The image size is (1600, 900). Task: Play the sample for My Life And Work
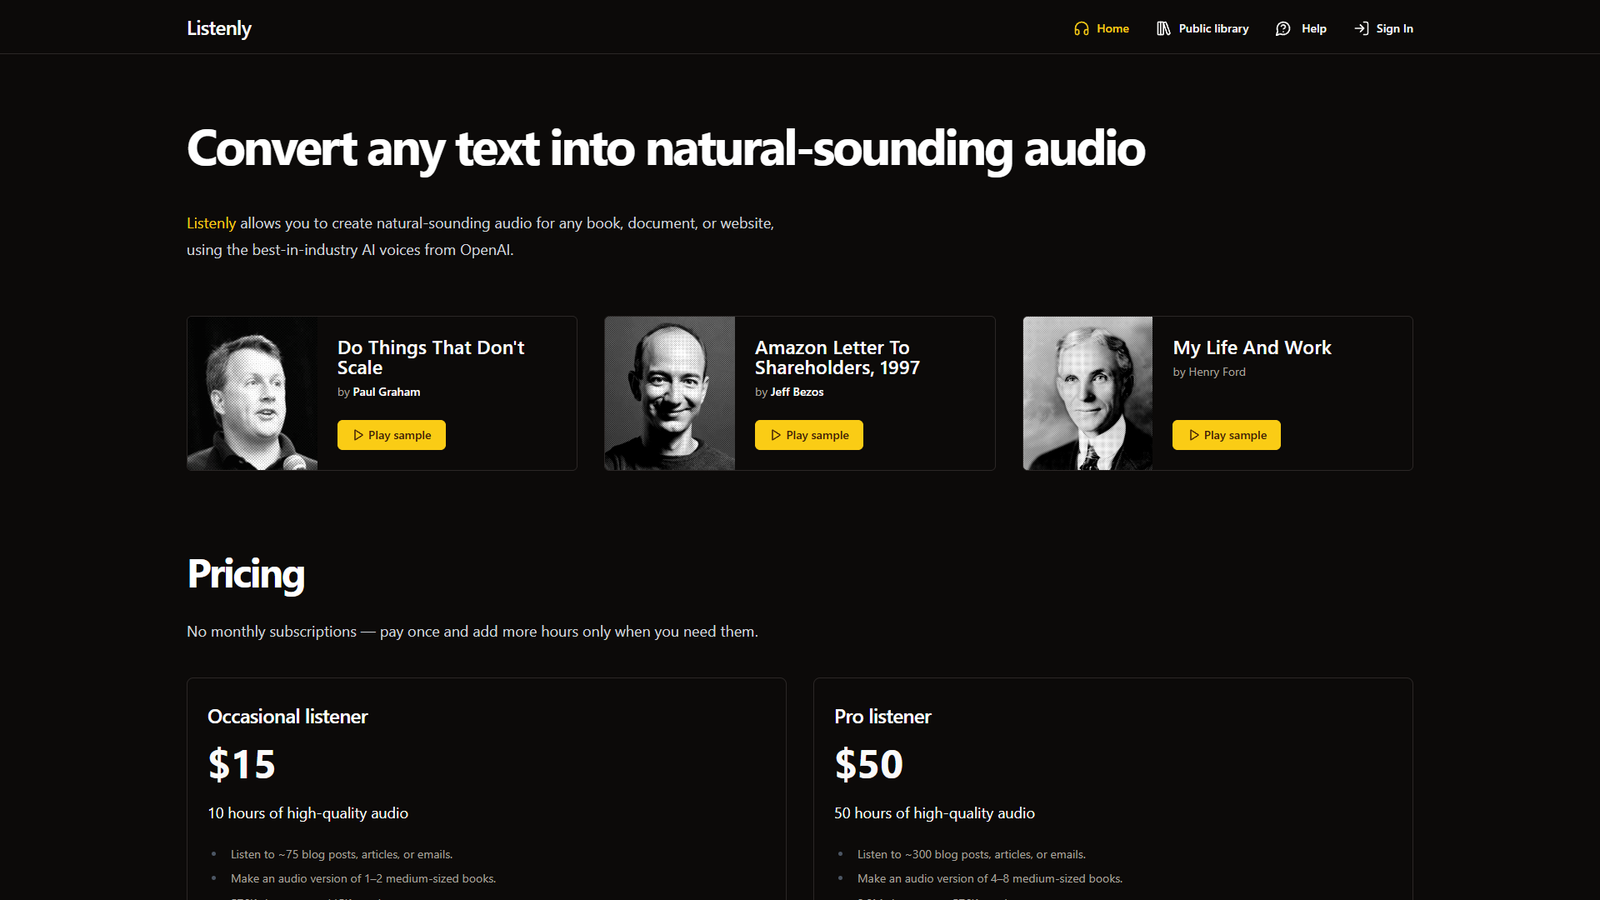pyautogui.click(x=1226, y=435)
